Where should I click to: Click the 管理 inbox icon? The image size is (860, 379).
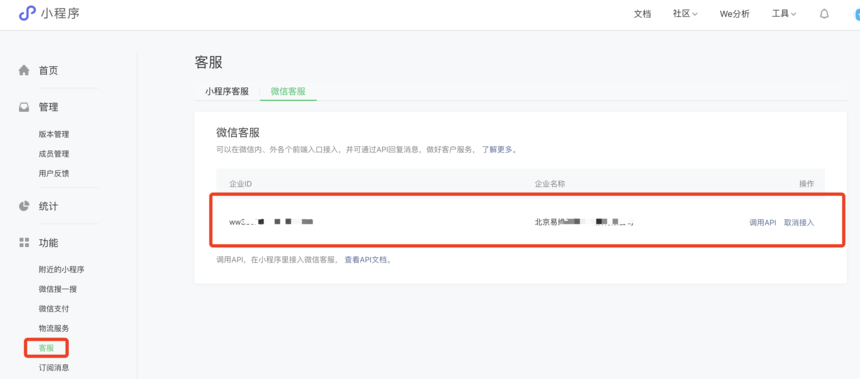[x=24, y=108]
